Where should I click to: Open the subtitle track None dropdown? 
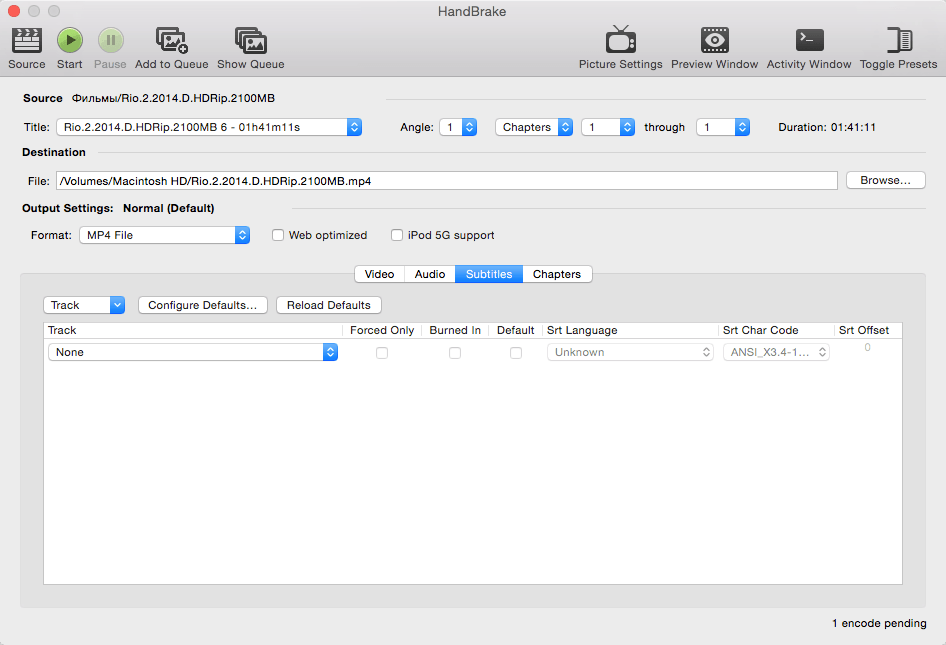[192, 352]
